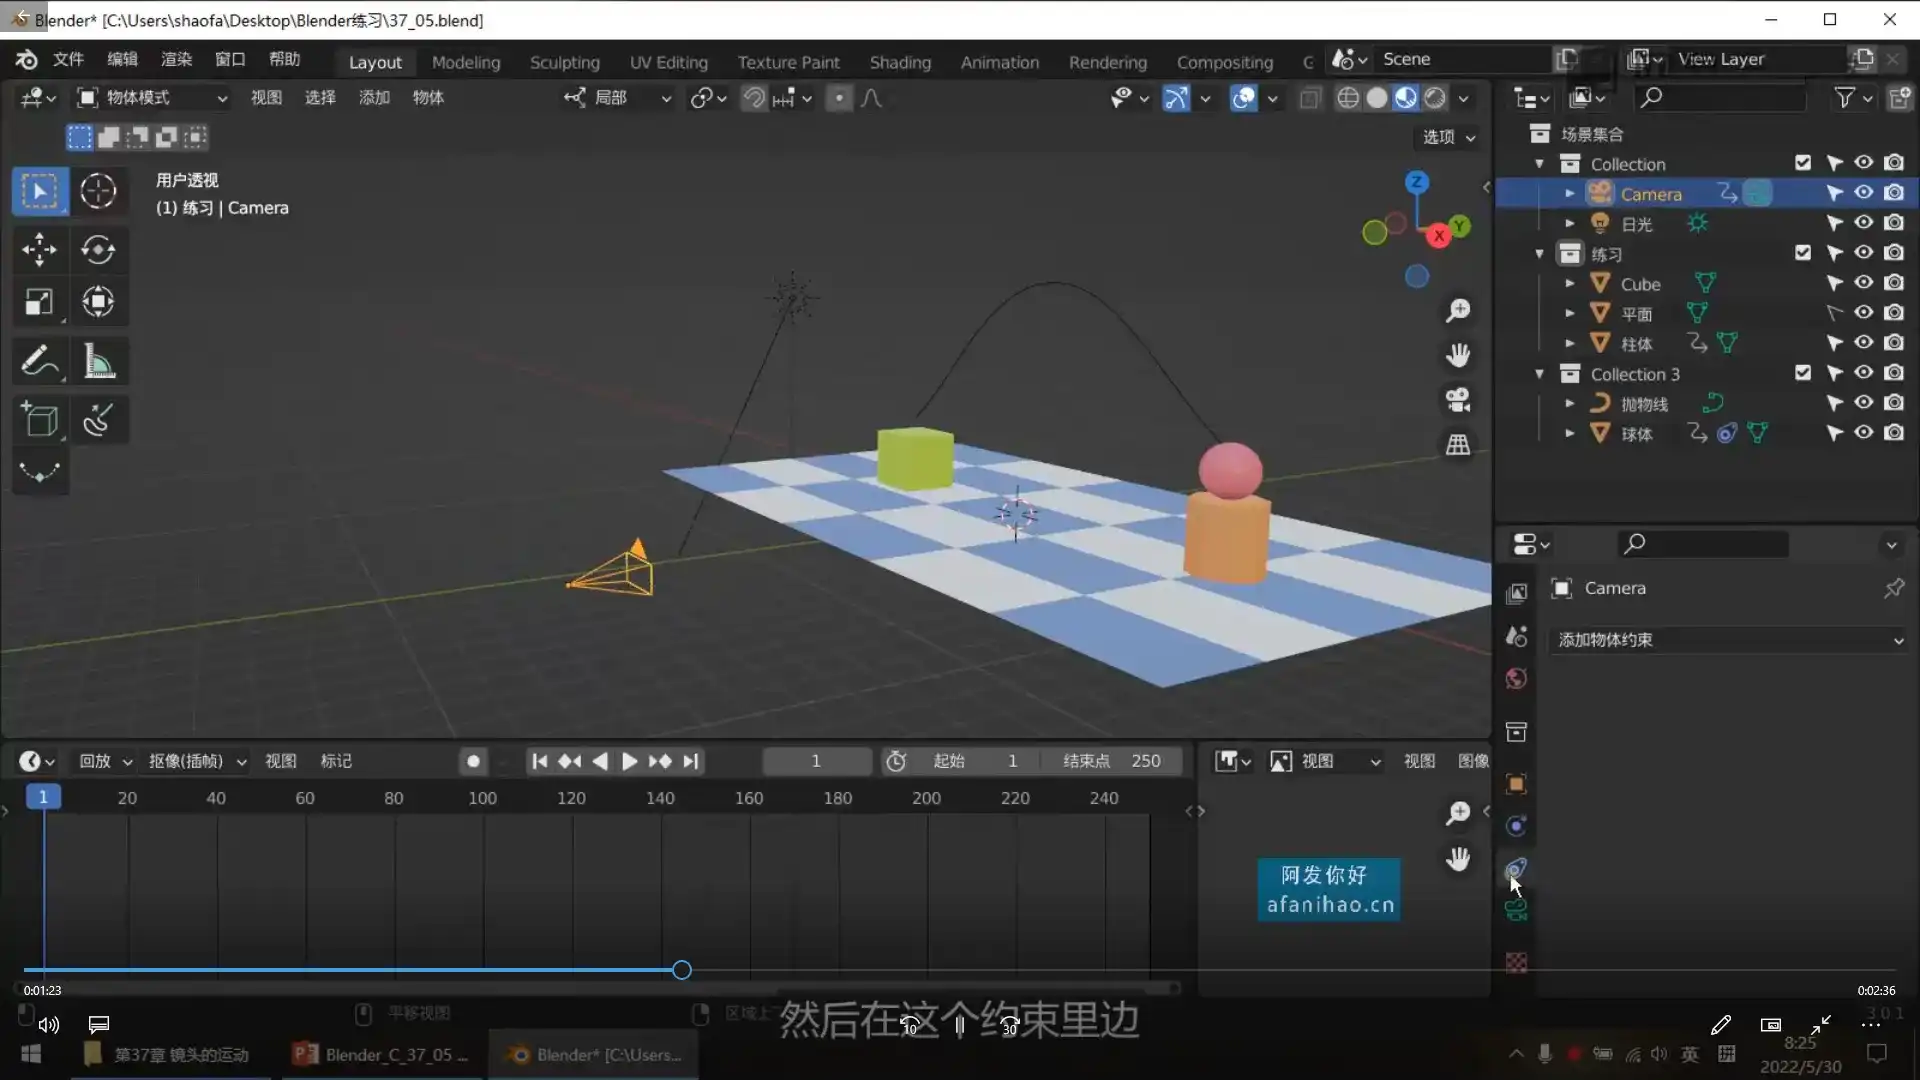Switch to the Object properties tab
This screenshot has width=1920, height=1080.
[1515, 784]
